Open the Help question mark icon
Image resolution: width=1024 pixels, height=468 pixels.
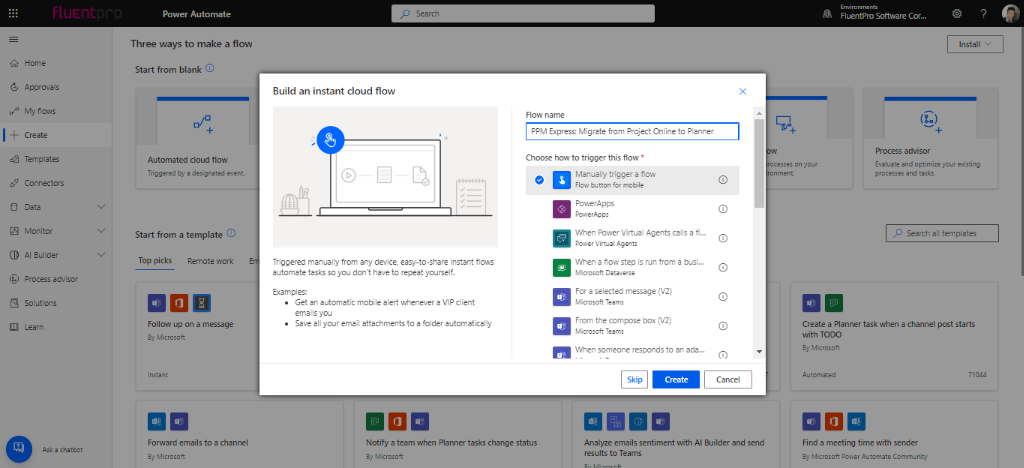984,13
